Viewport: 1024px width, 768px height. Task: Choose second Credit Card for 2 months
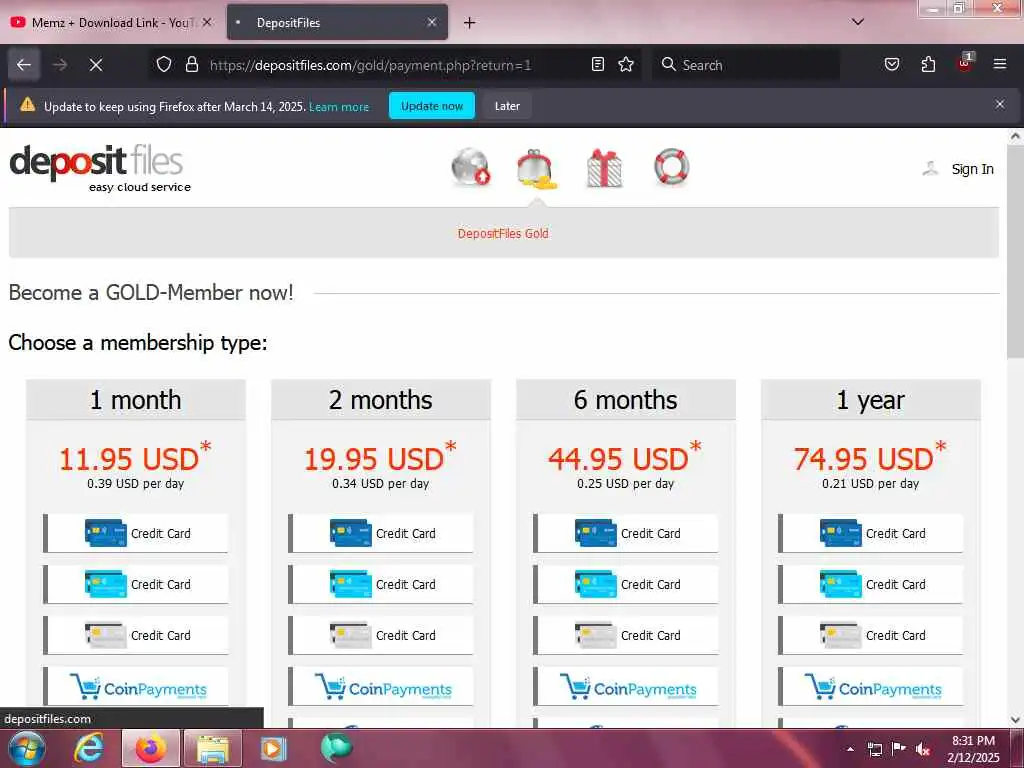point(381,584)
